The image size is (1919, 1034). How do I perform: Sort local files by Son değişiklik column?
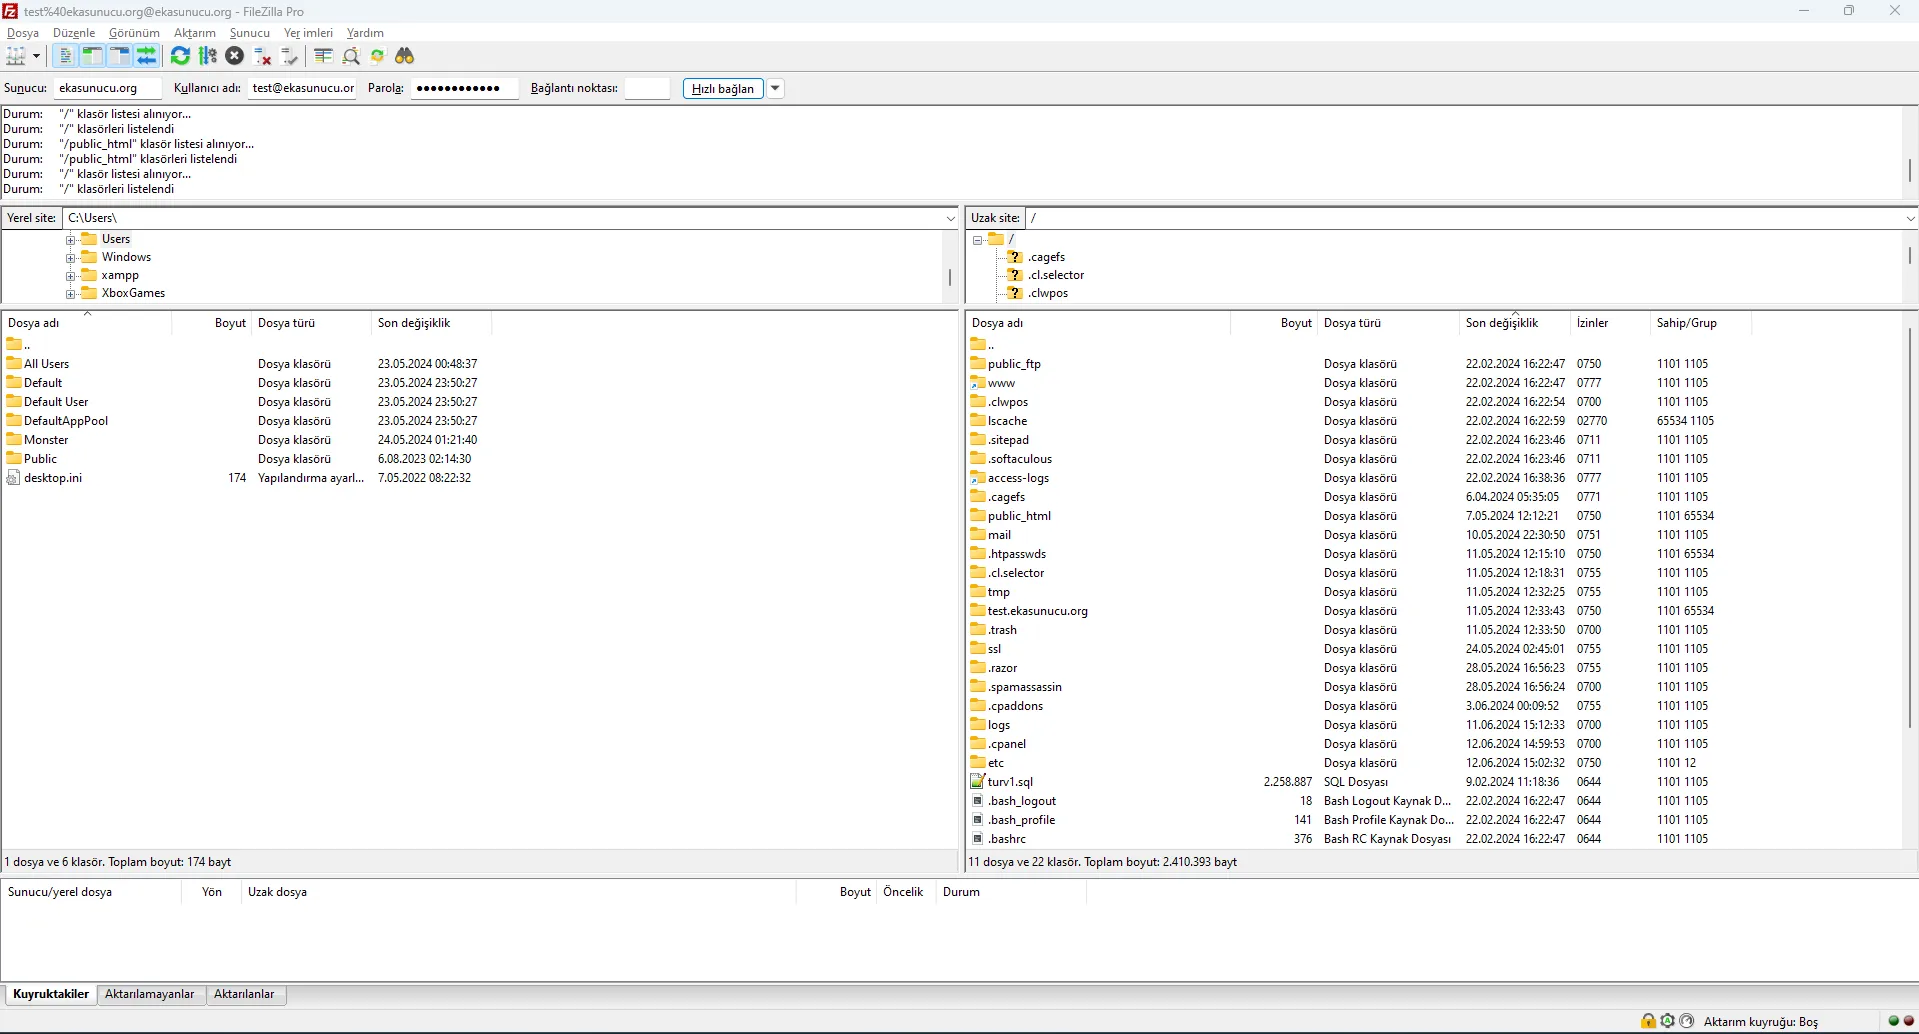point(431,323)
